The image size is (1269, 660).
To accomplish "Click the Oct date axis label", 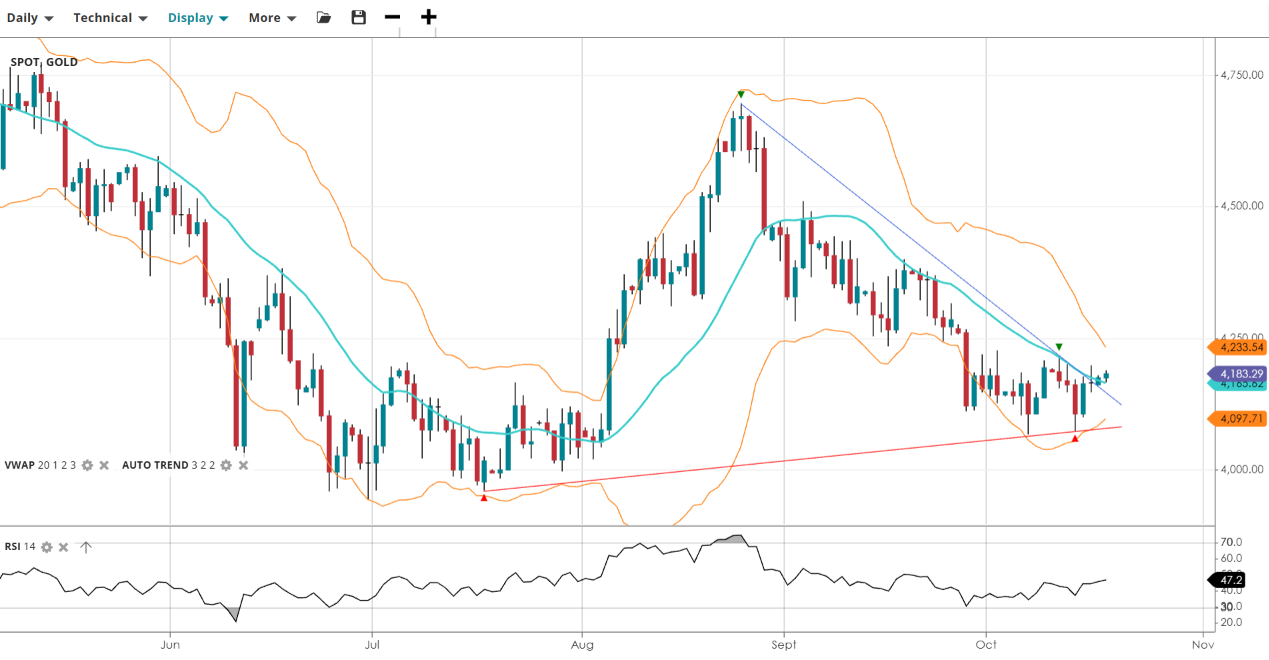I will [986, 645].
